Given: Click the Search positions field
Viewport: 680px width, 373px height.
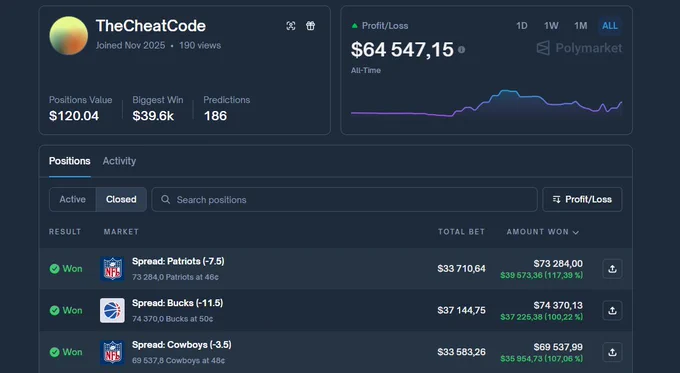Looking at the screenshot, I should (344, 200).
